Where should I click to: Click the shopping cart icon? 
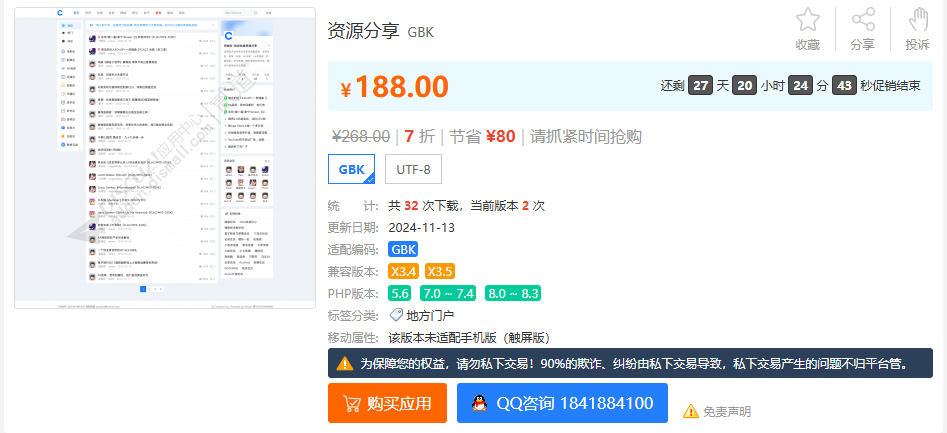coord(351,404)
